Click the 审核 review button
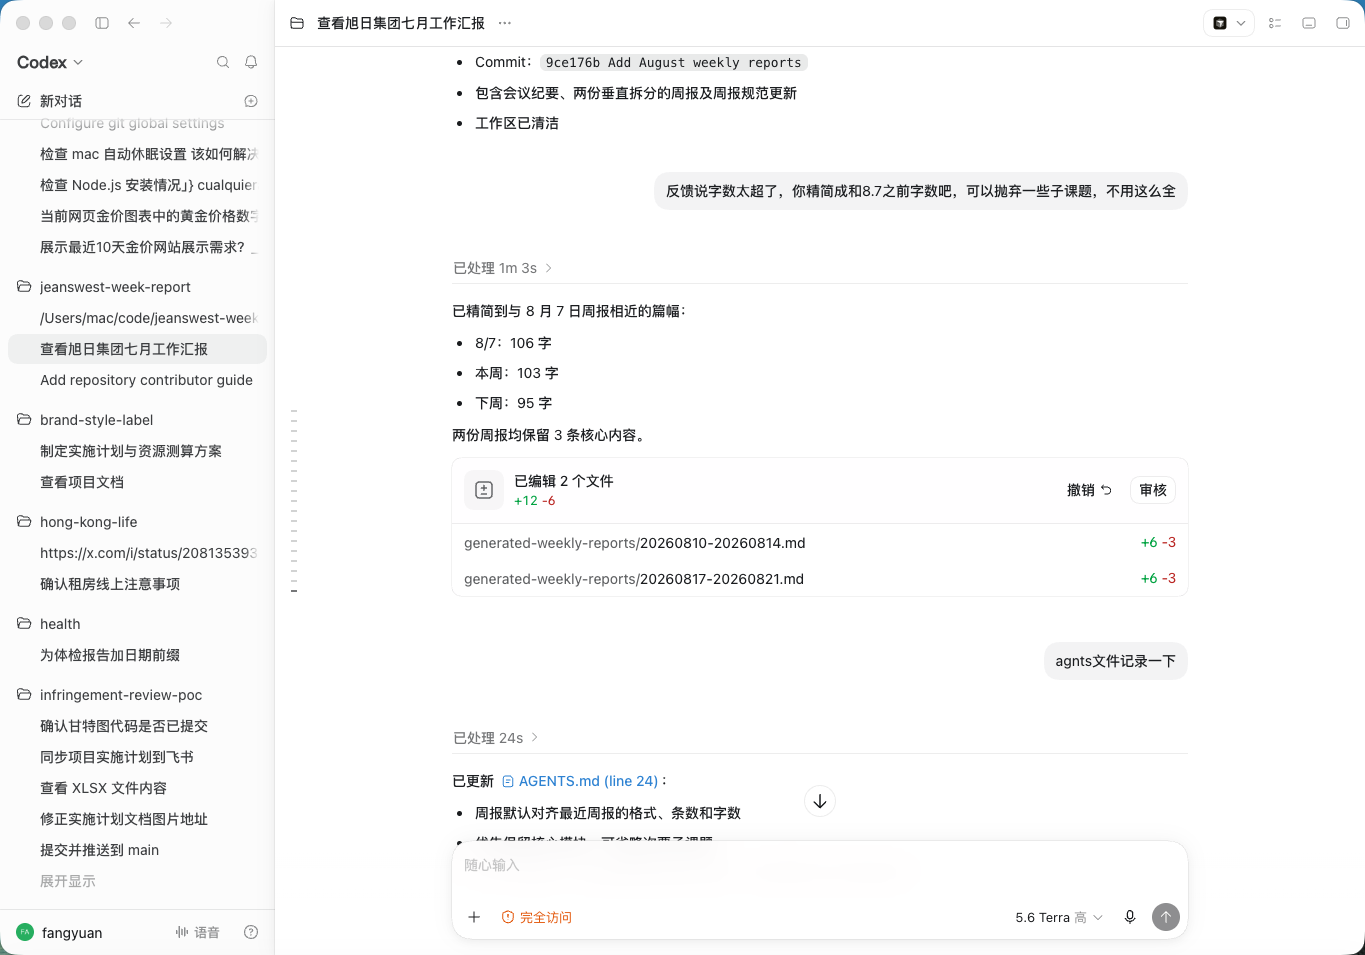The image size is (1365, 955). (1153, 490)
